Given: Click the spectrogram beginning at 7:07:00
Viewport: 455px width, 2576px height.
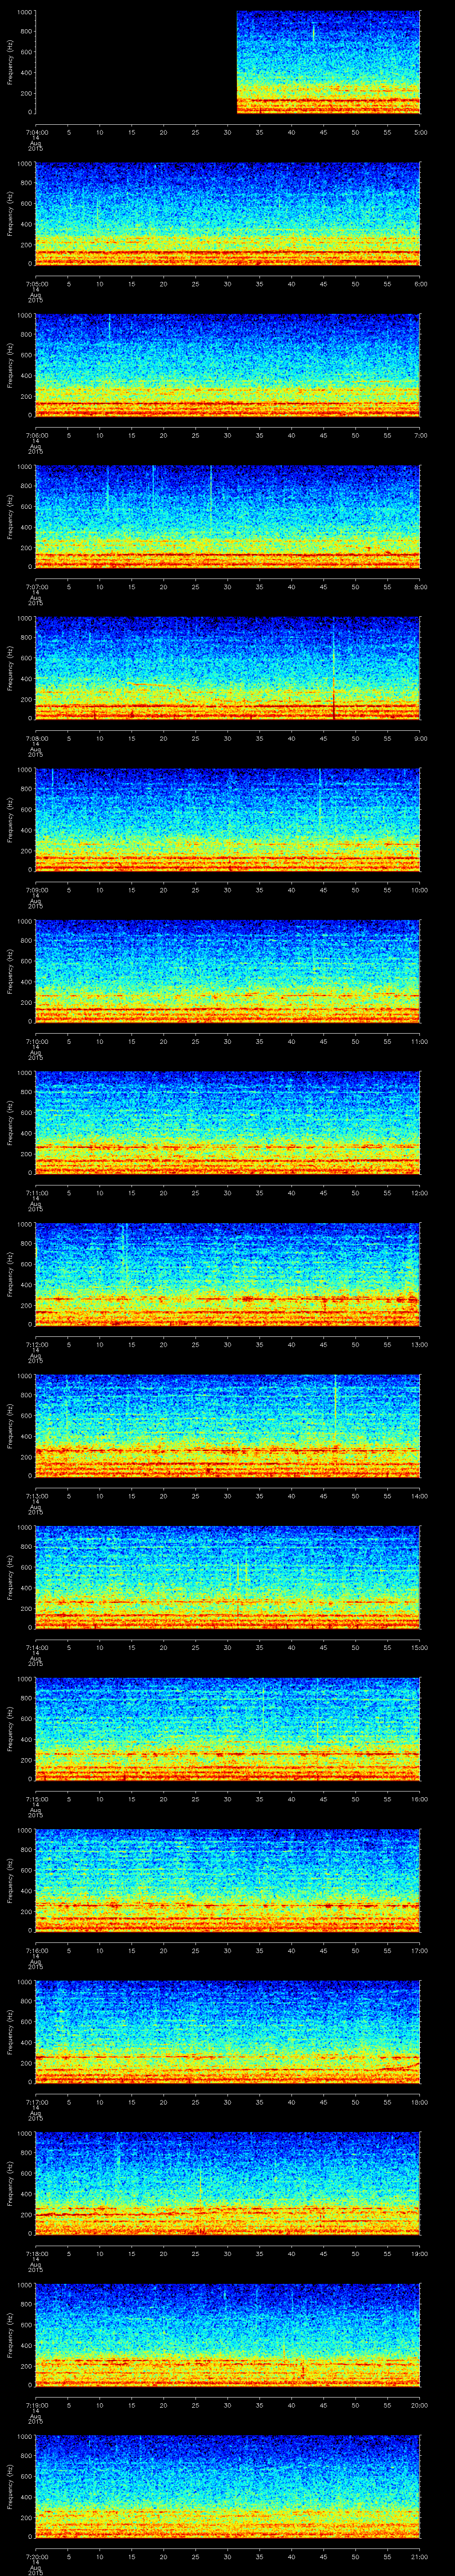Looking at the screenshot, I should pos(228,516).
